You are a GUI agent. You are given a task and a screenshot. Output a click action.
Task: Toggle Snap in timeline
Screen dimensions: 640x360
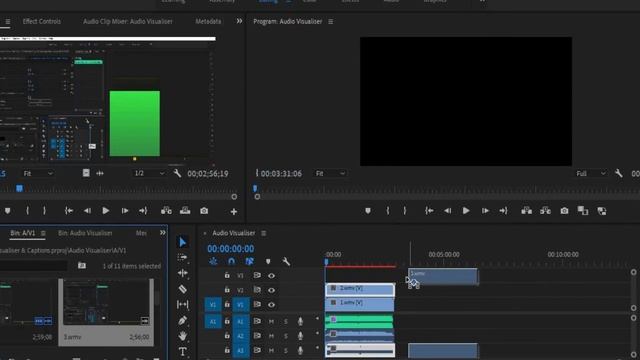pos(231,261)
